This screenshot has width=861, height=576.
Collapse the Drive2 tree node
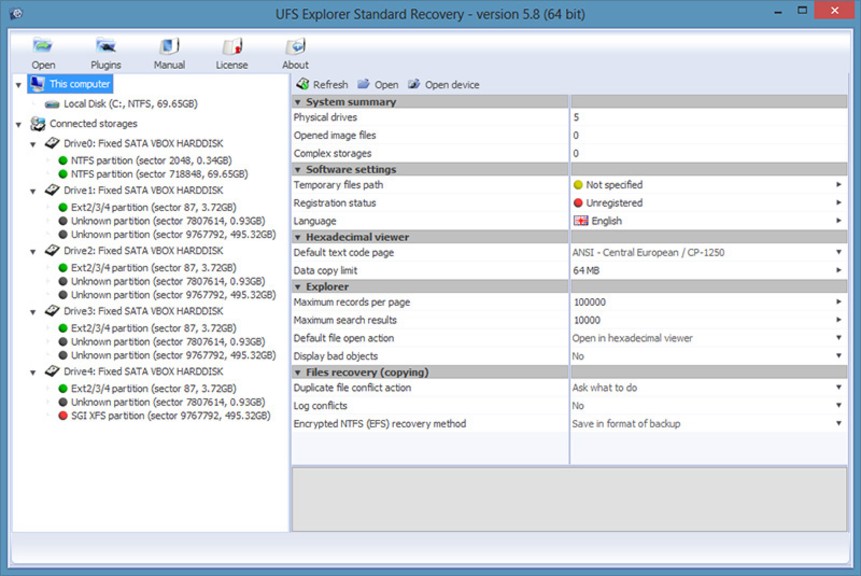tap(34, 252)
